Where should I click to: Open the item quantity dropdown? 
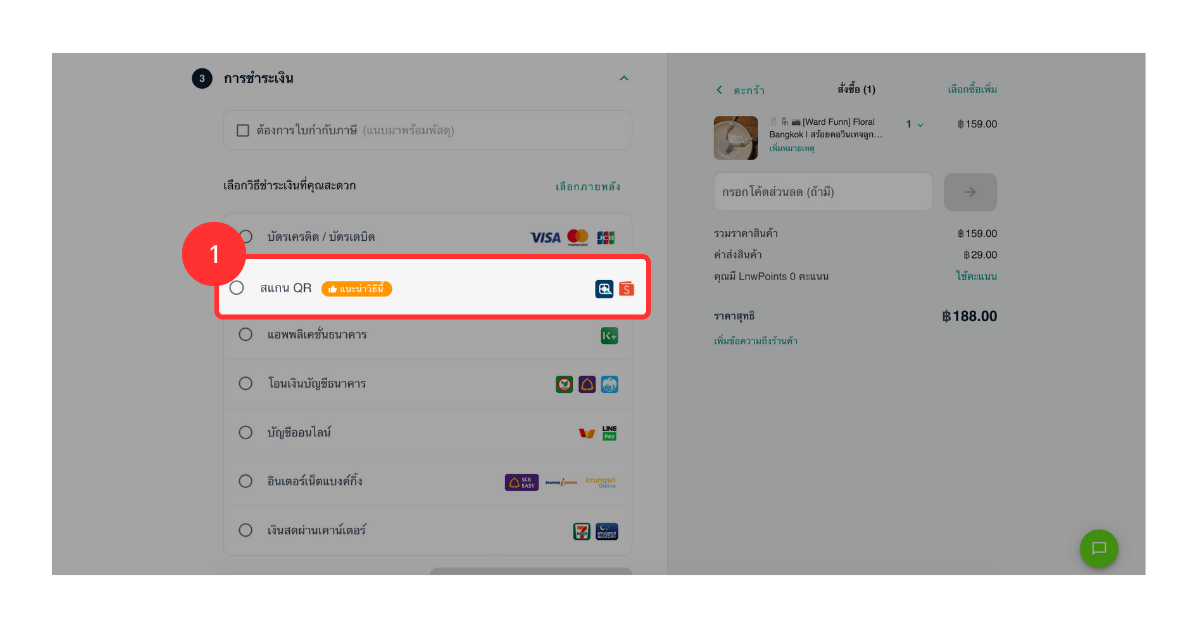(x=915, y=124)
